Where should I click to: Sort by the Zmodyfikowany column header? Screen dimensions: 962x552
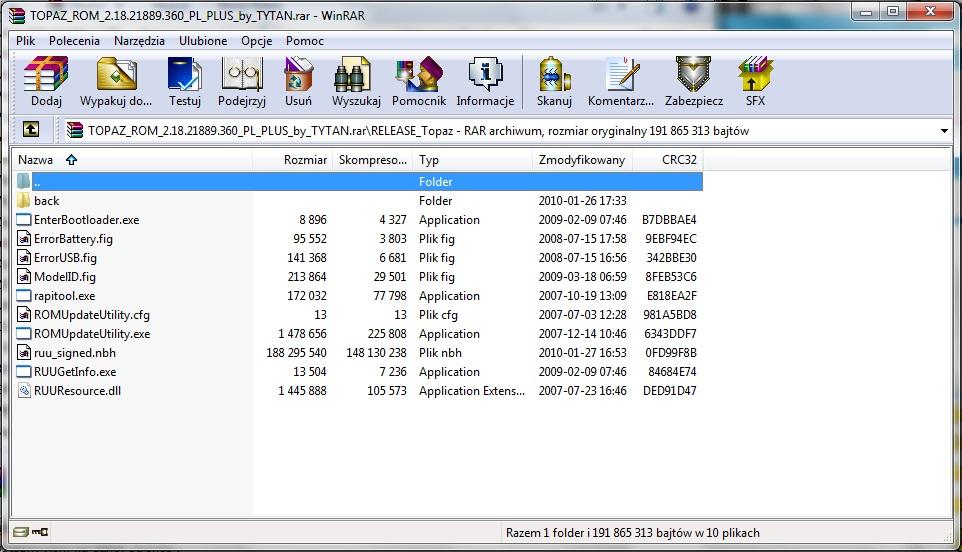coord(582,160)
